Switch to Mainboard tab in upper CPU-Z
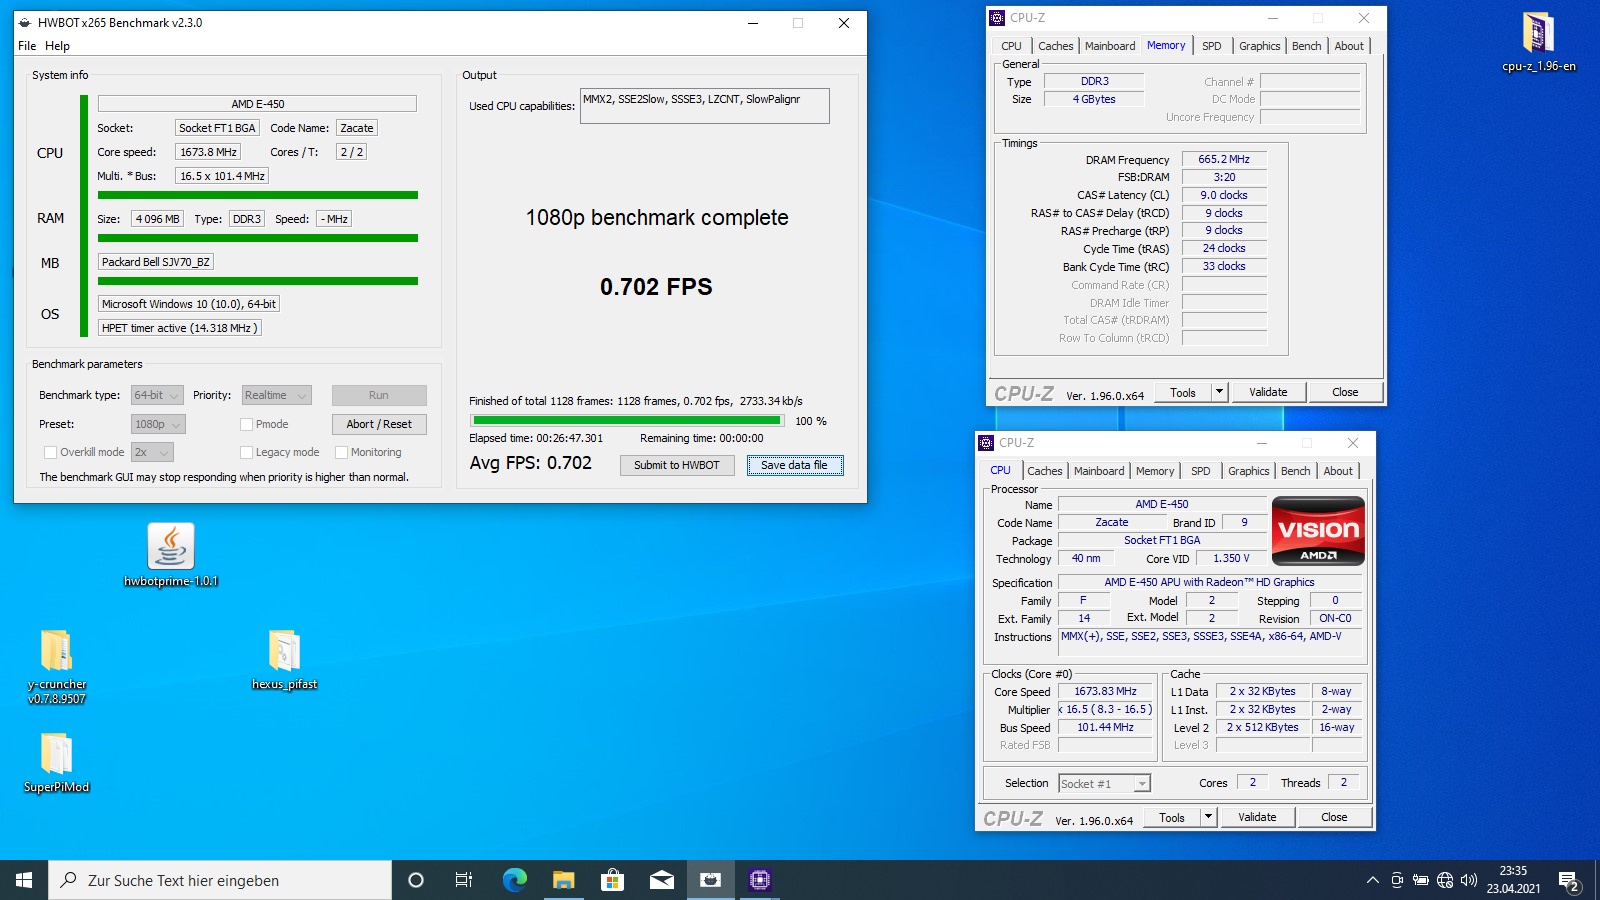Screen dimensions: 1600x900 click(1110, 46)
